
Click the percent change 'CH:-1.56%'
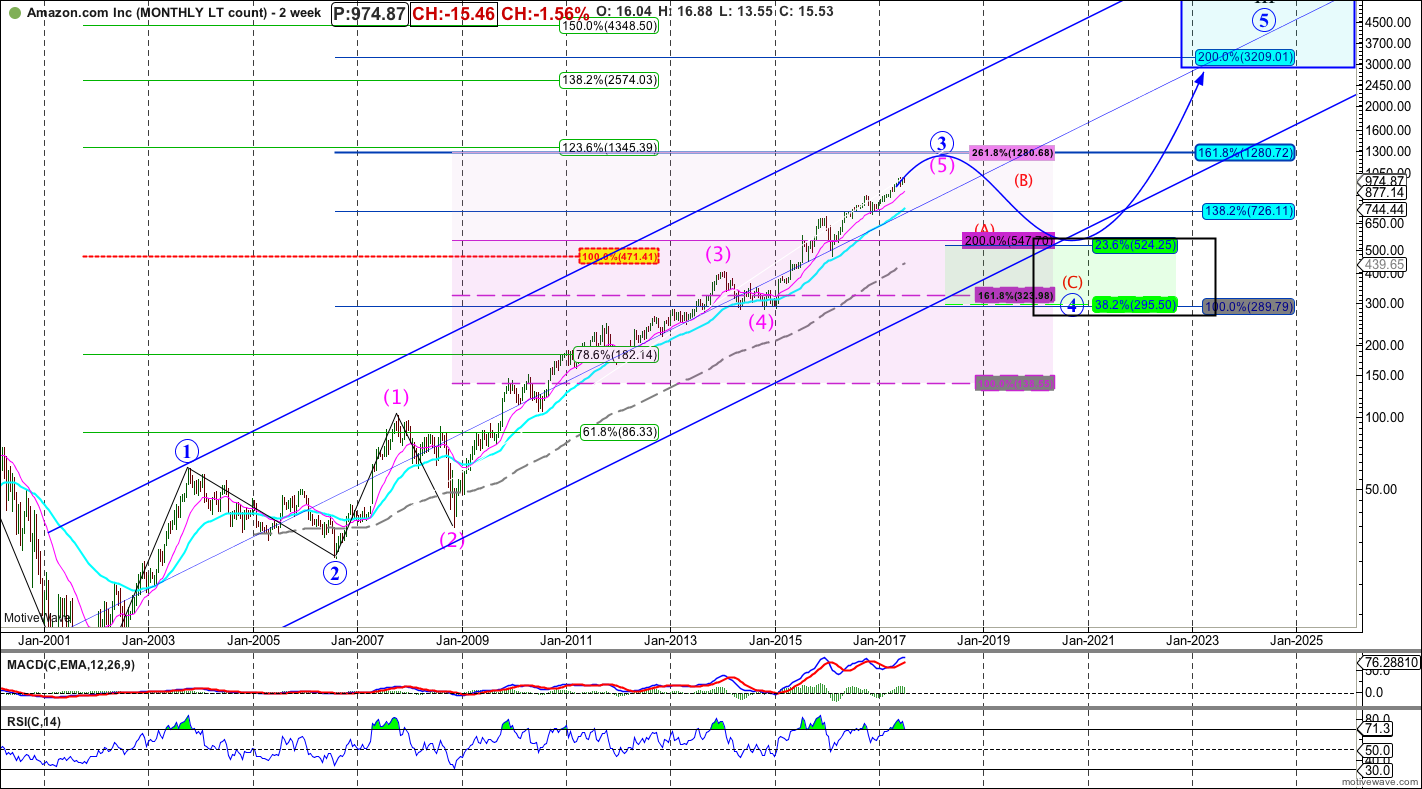[545, 14]
